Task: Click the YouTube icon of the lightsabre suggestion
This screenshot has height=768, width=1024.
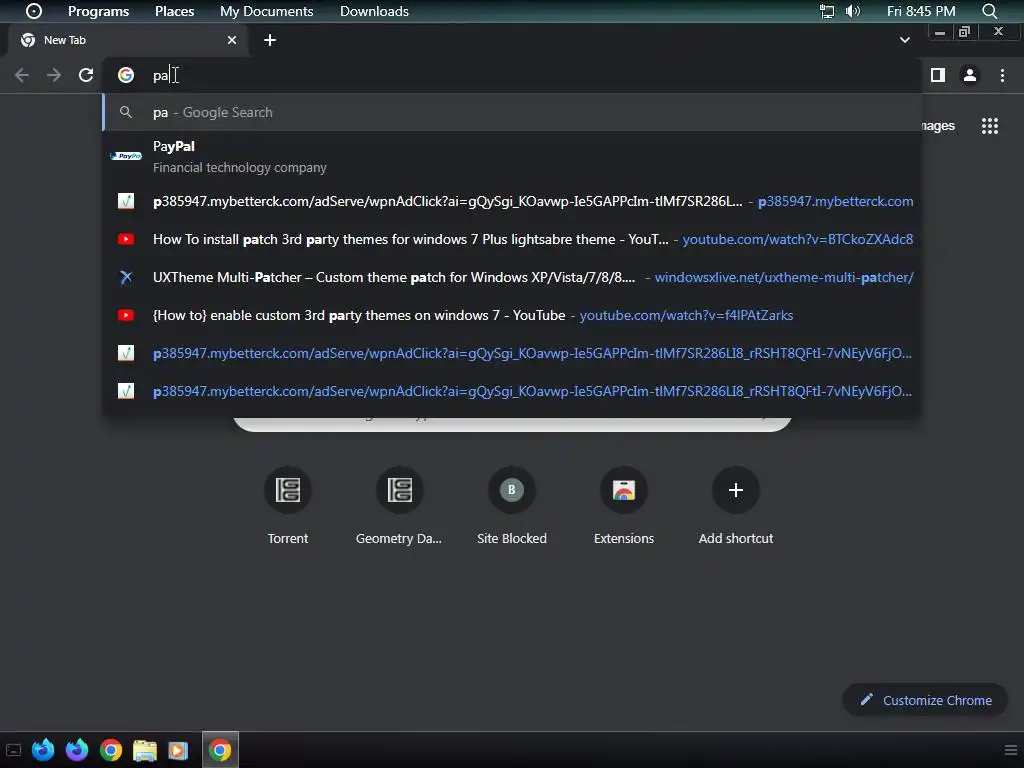Action: tap(125, 239)
